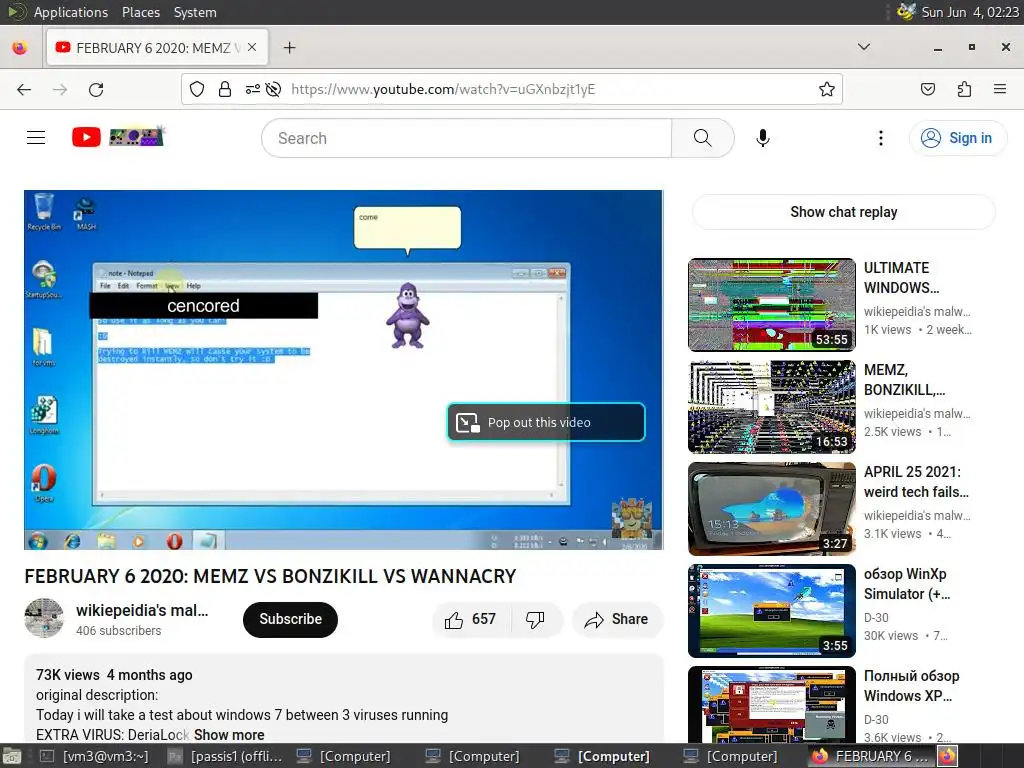Click the bee tray icon in top panel
Image resolution: width=1024 pixels, height=768 pixels.
pos(906,12)
